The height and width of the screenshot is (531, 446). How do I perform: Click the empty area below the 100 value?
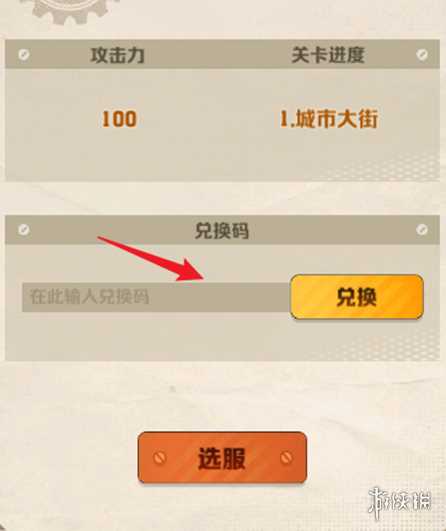point(119,156)
